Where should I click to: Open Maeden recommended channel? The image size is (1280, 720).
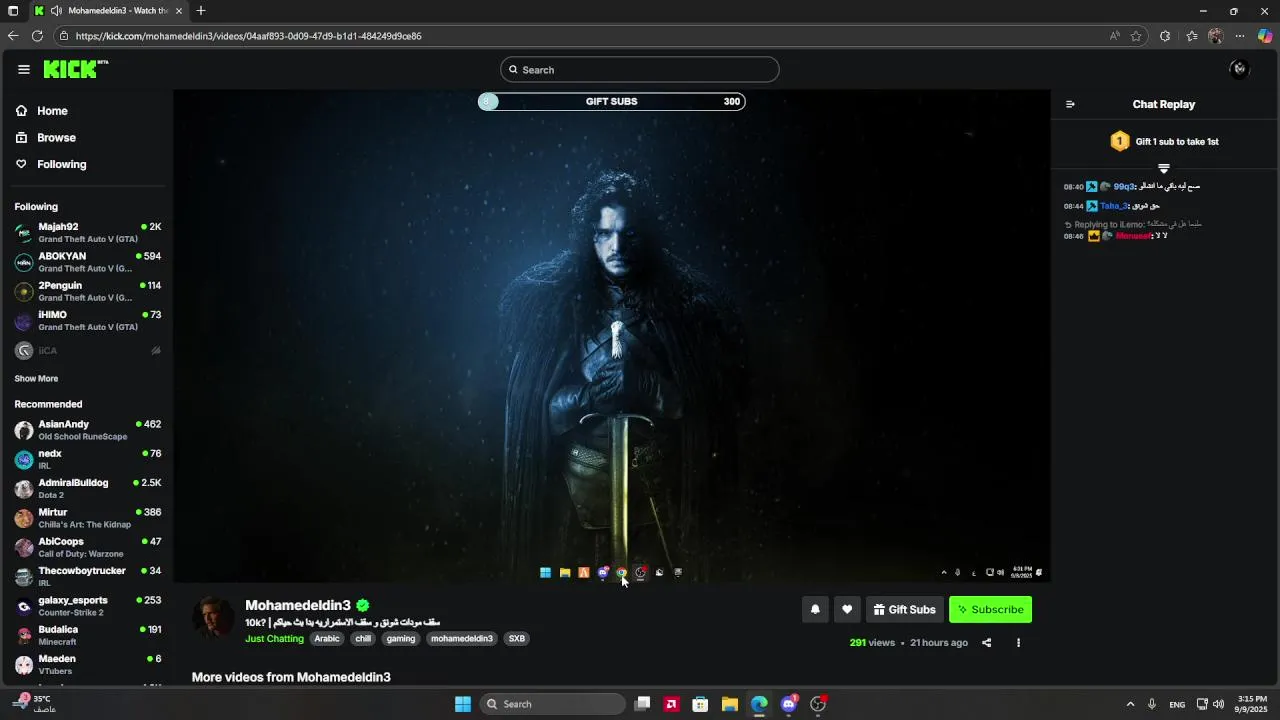[x=88, y=665]
